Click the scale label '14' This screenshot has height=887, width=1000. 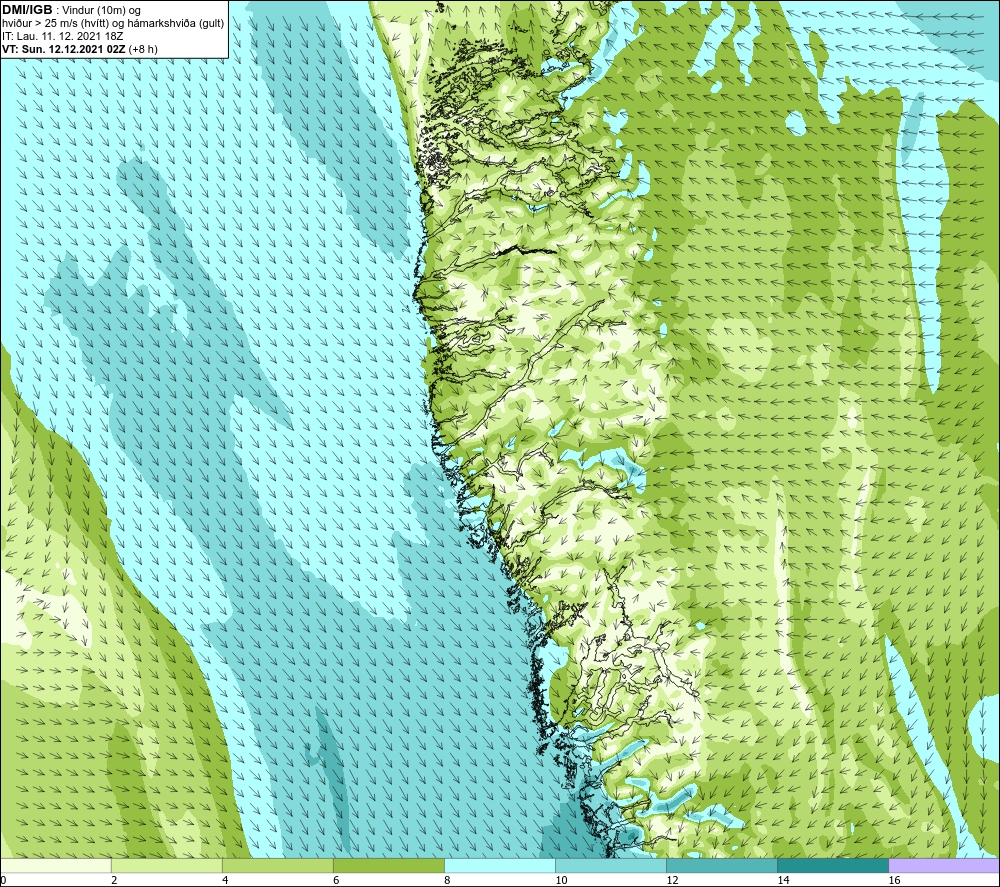(x=783, y=881)
